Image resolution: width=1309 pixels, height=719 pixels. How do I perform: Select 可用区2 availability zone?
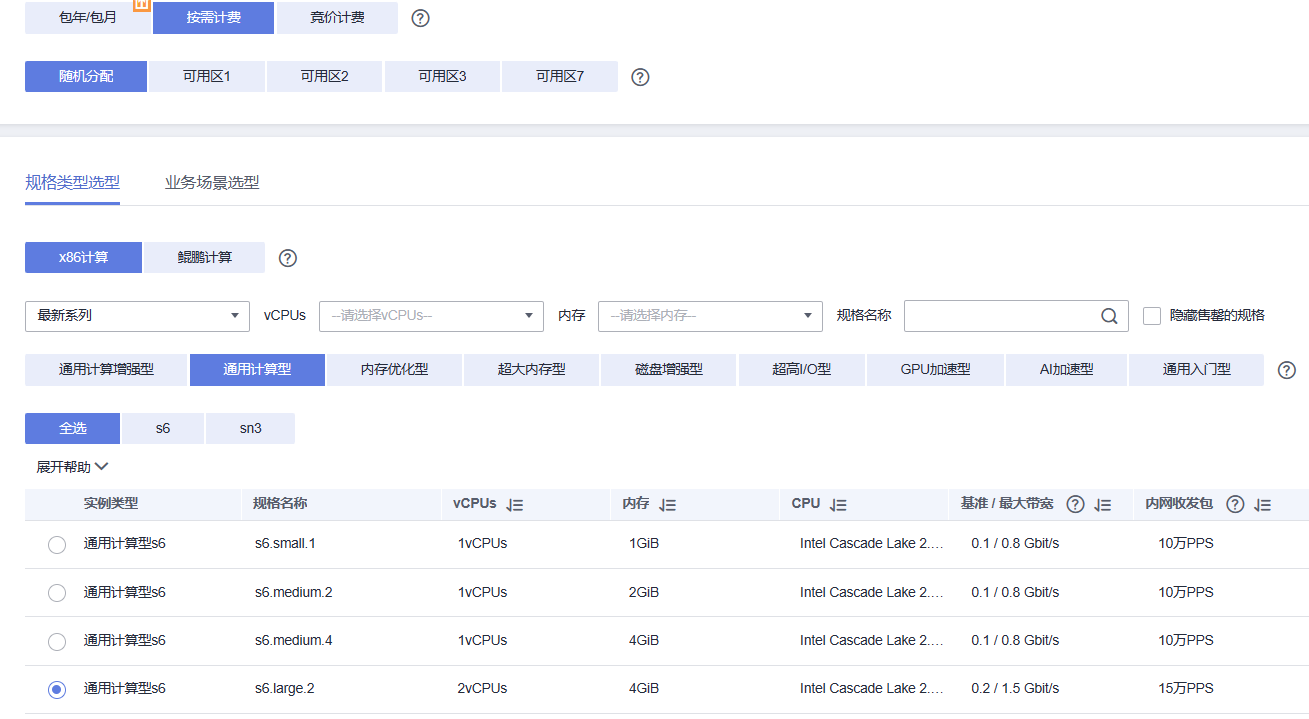coord(324,77)
